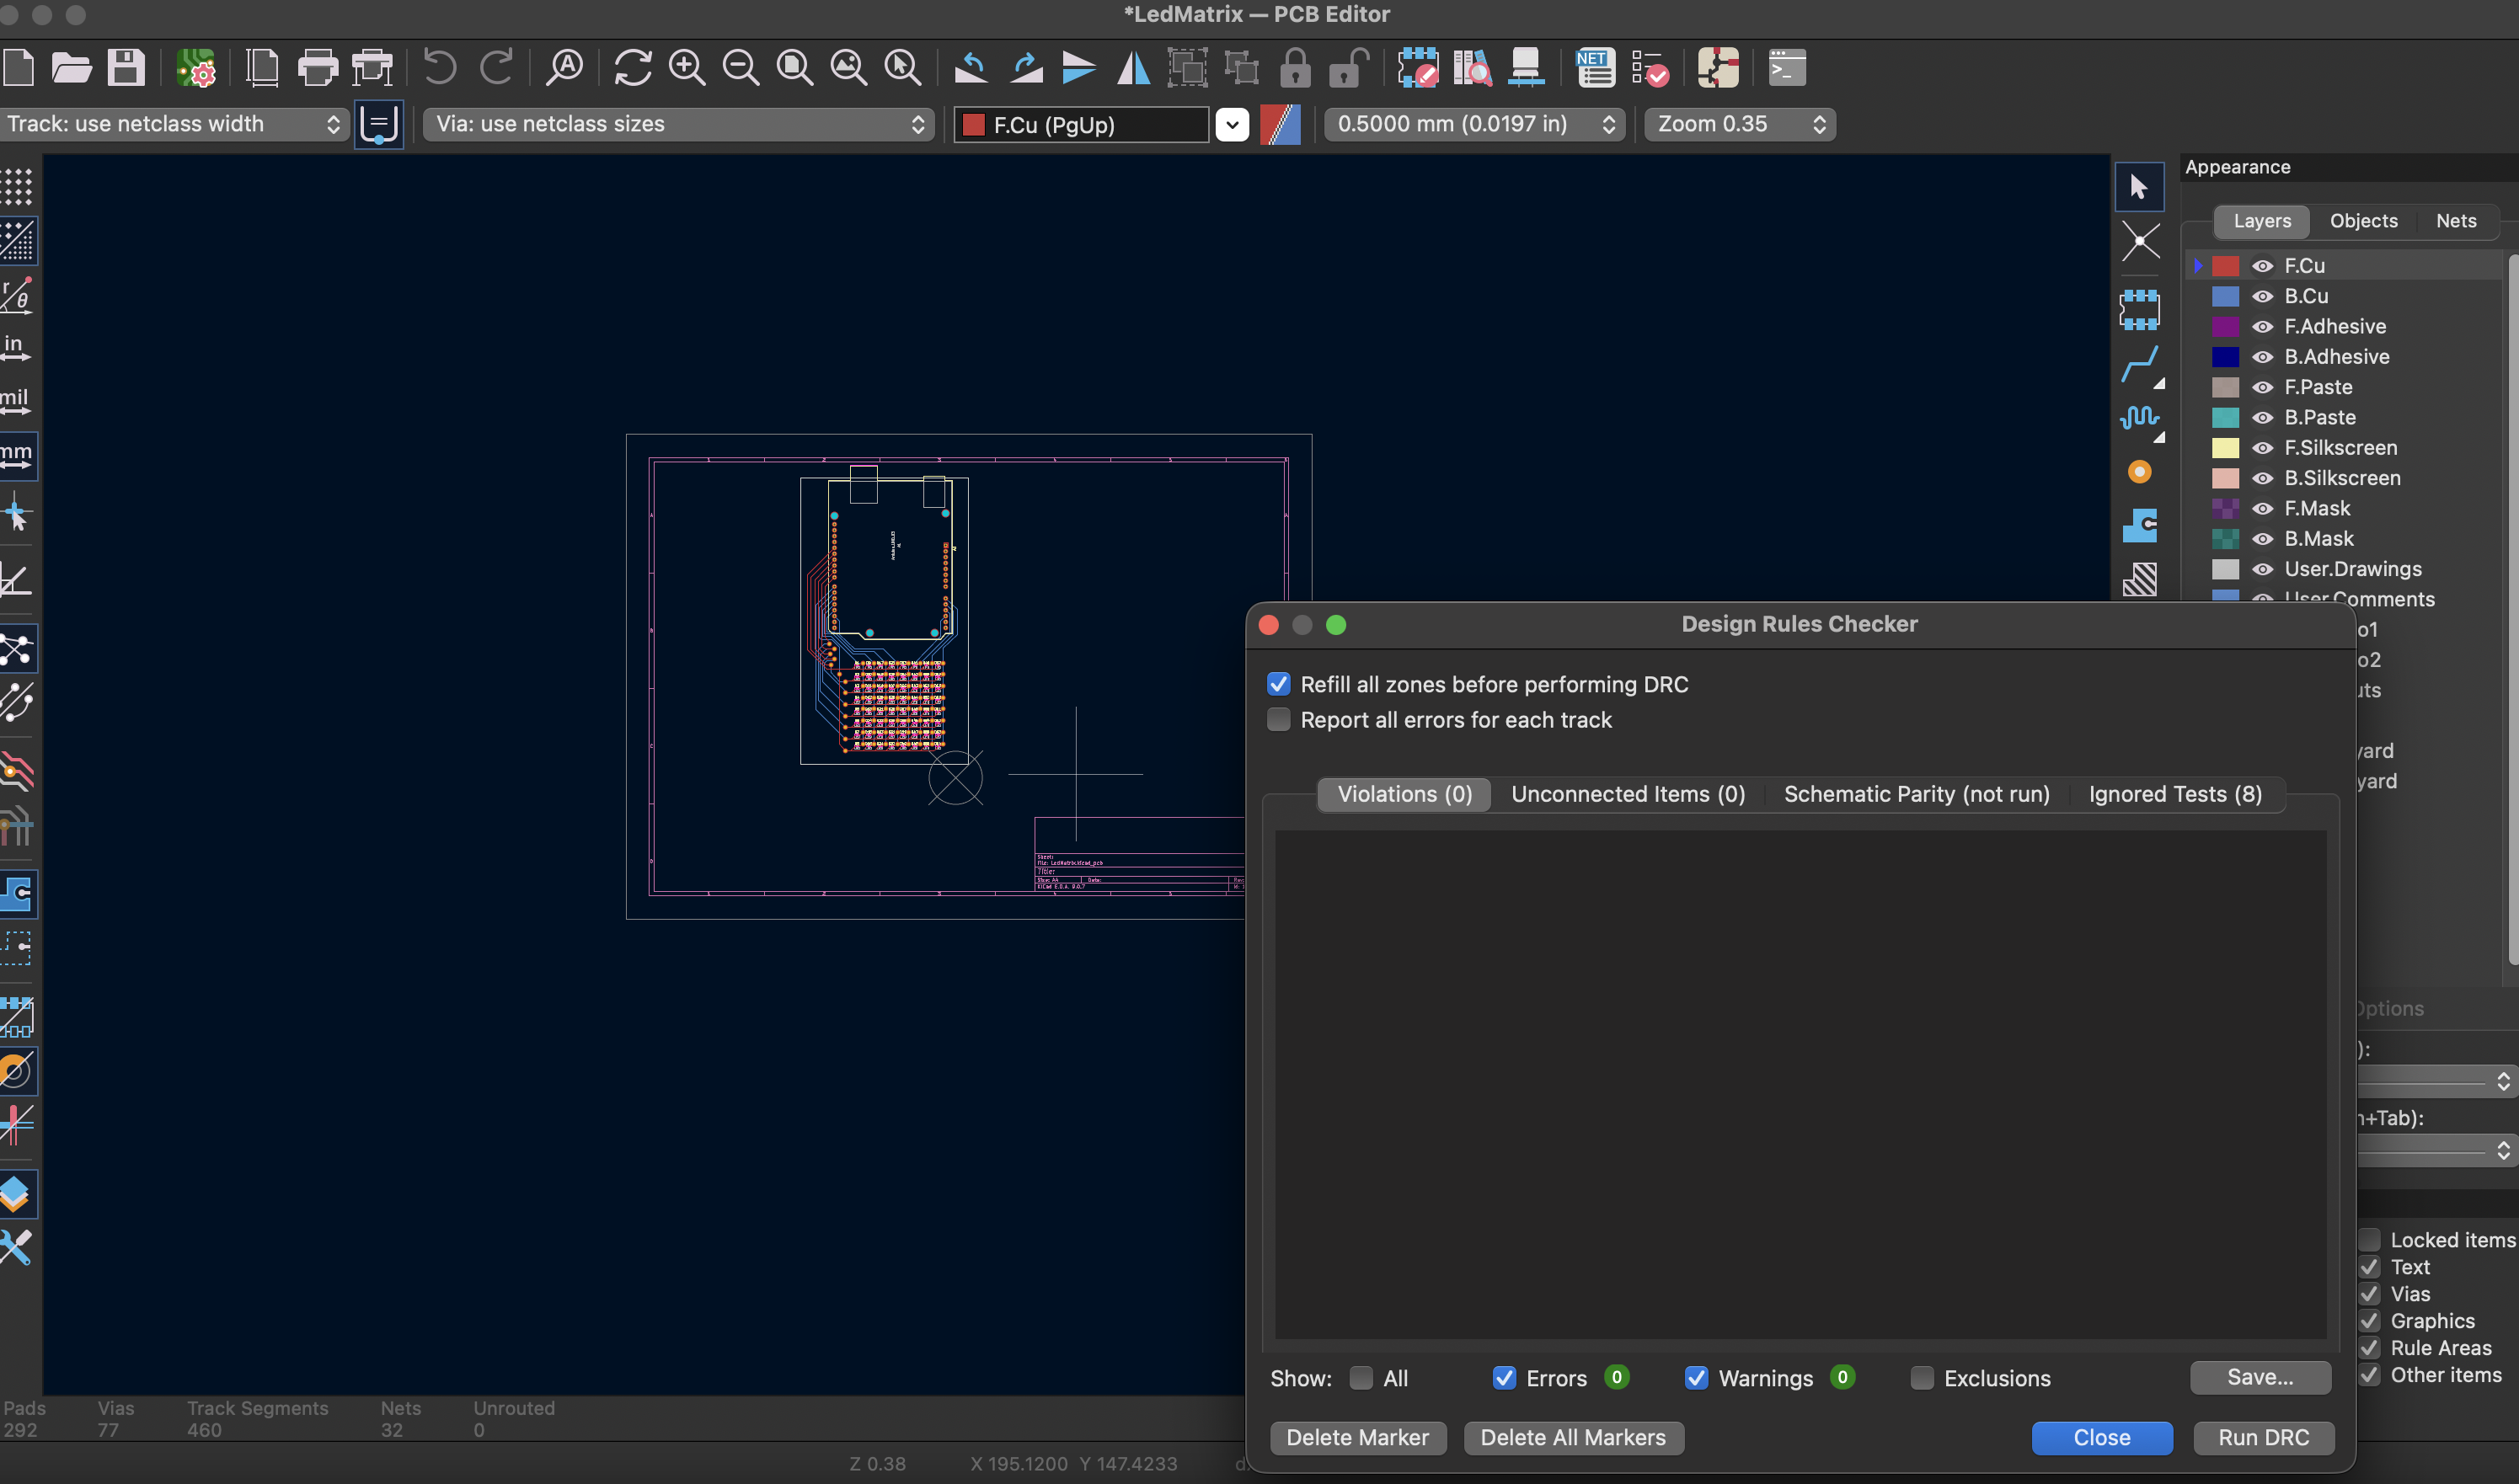
Task: Click the Run DRC button
Action: (x=2263, y=1437)
